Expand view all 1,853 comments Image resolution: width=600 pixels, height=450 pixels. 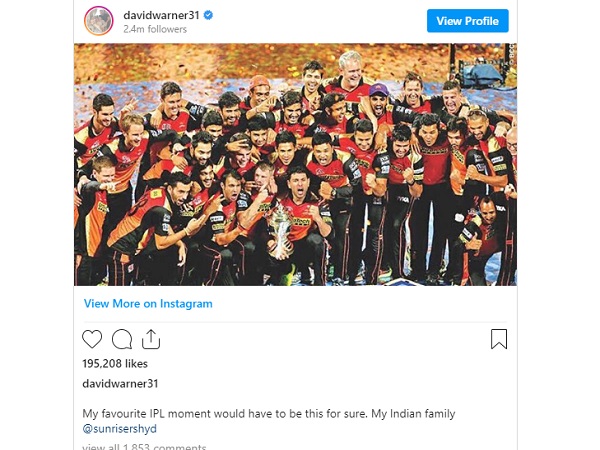tap(144, 447)
